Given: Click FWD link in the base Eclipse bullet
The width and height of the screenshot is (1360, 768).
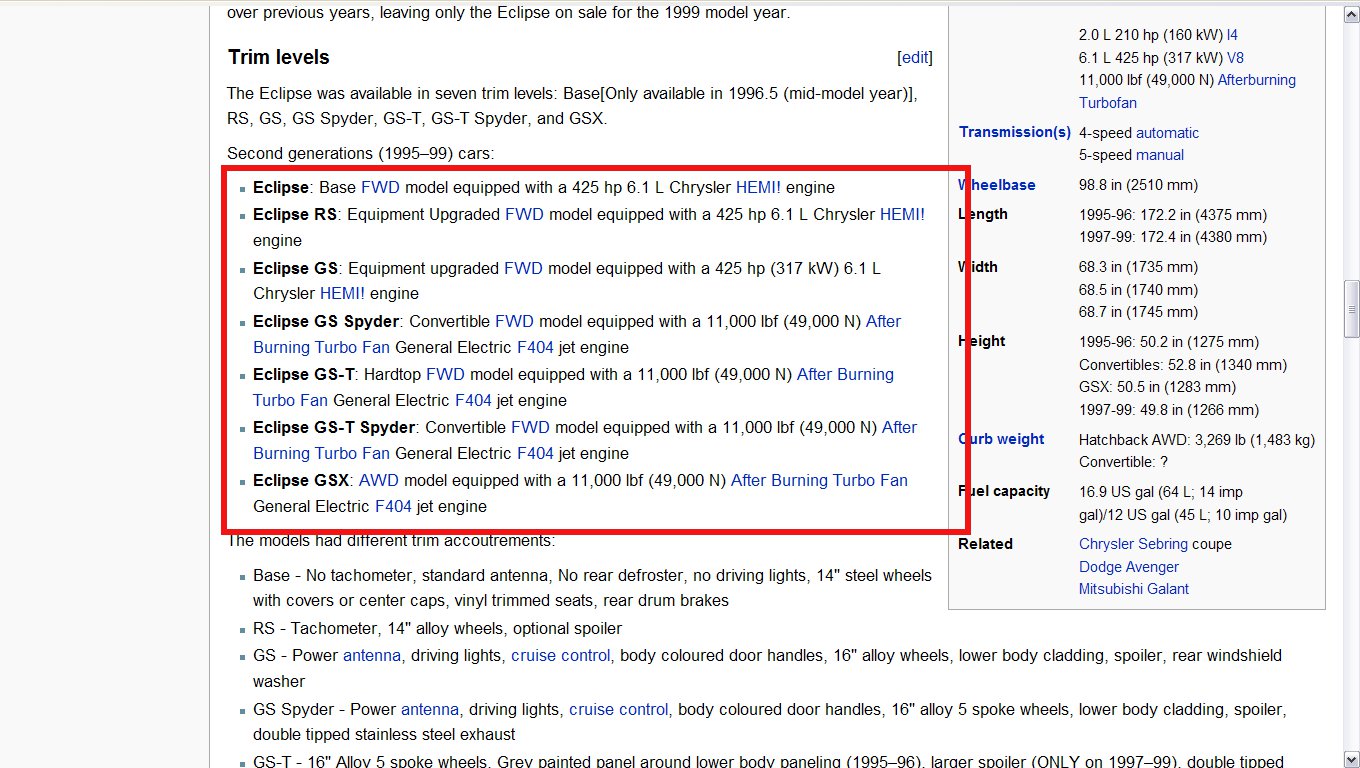Looking at the screenshot, I should click(380, 187).
